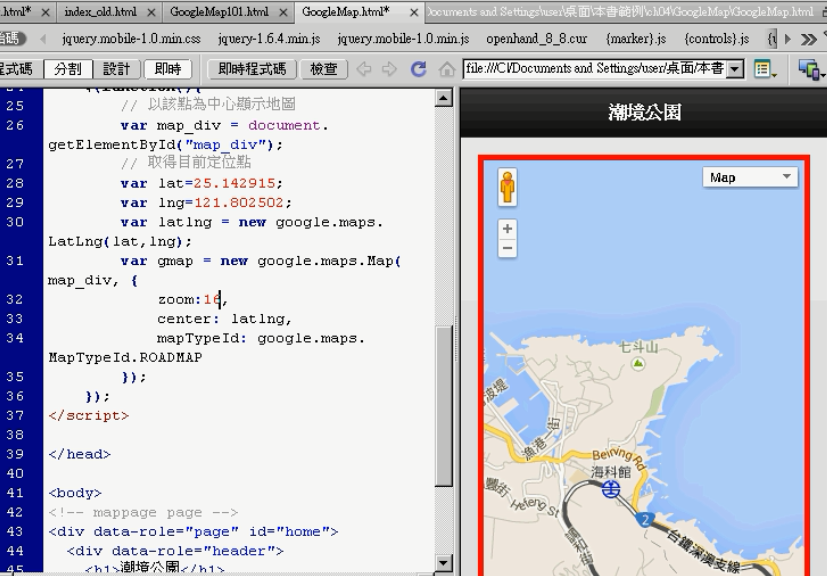The width and height of the screenshot is (827, 576).
Task: Show next related files with right arrow
Action: [787, 39]
